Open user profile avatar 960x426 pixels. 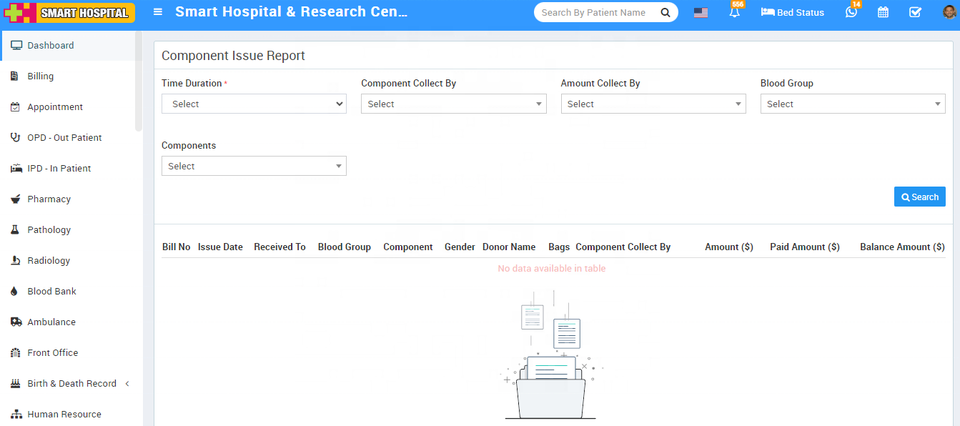(950, 12)
